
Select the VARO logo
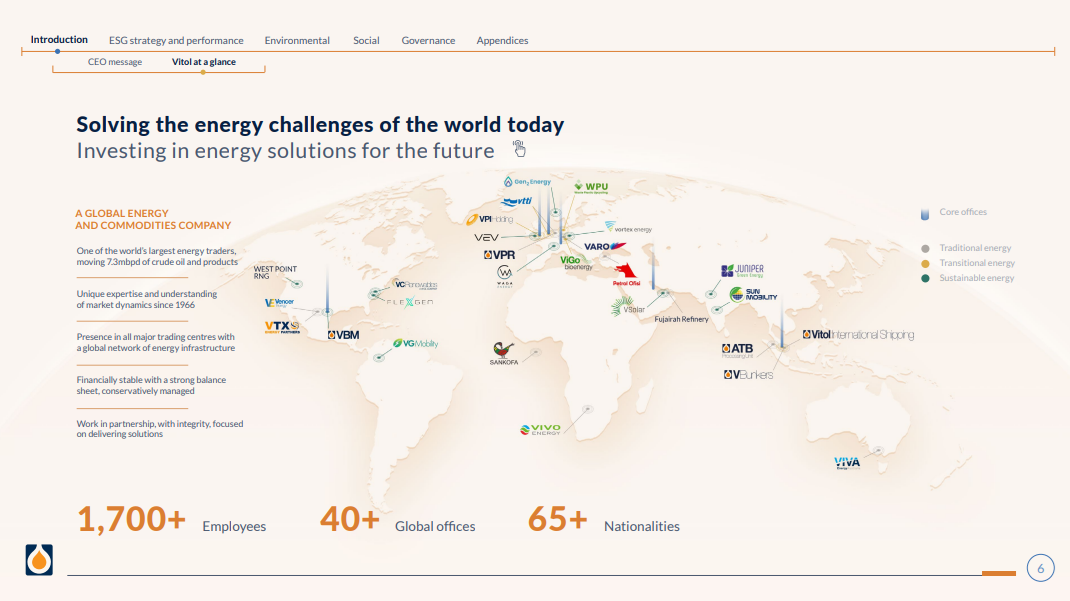(x=605, y=246)
